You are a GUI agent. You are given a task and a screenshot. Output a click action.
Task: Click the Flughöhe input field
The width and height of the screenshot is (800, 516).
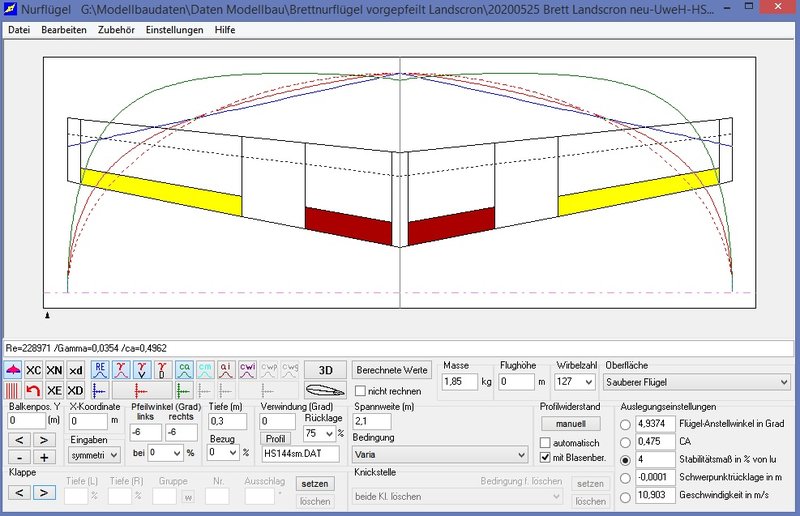coord(516,382)
